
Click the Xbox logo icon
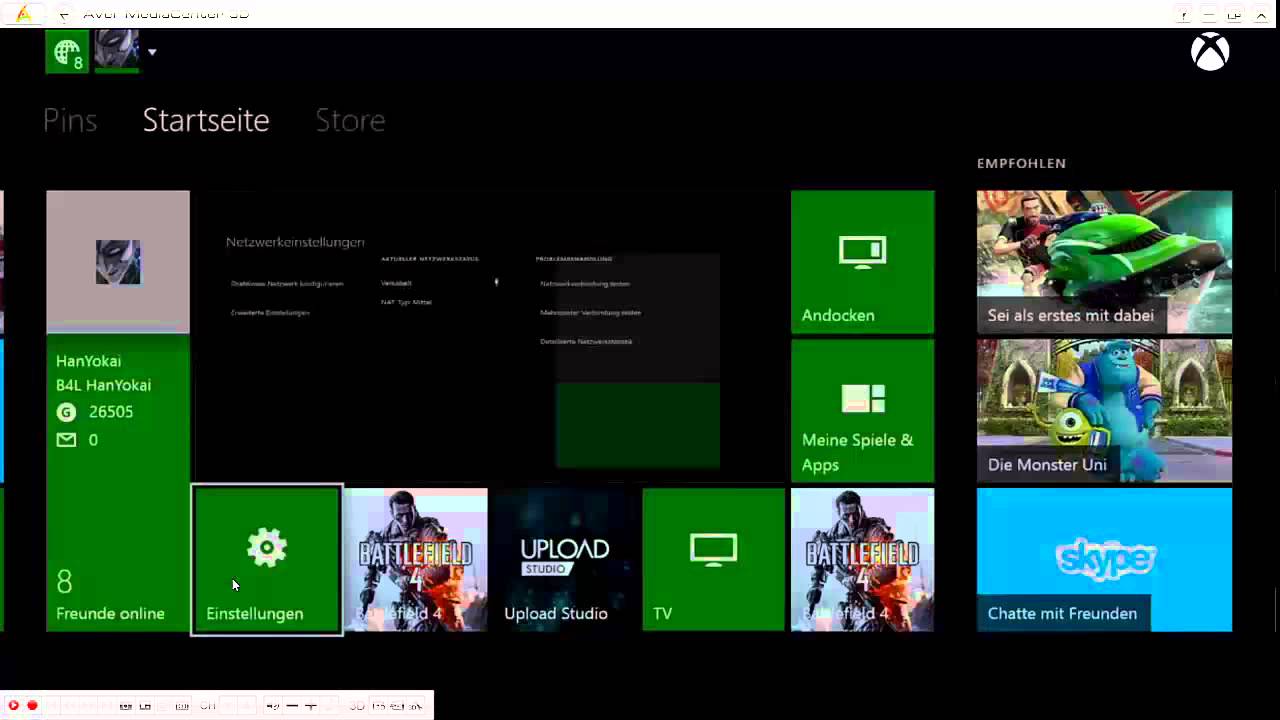click(1210, 52)
